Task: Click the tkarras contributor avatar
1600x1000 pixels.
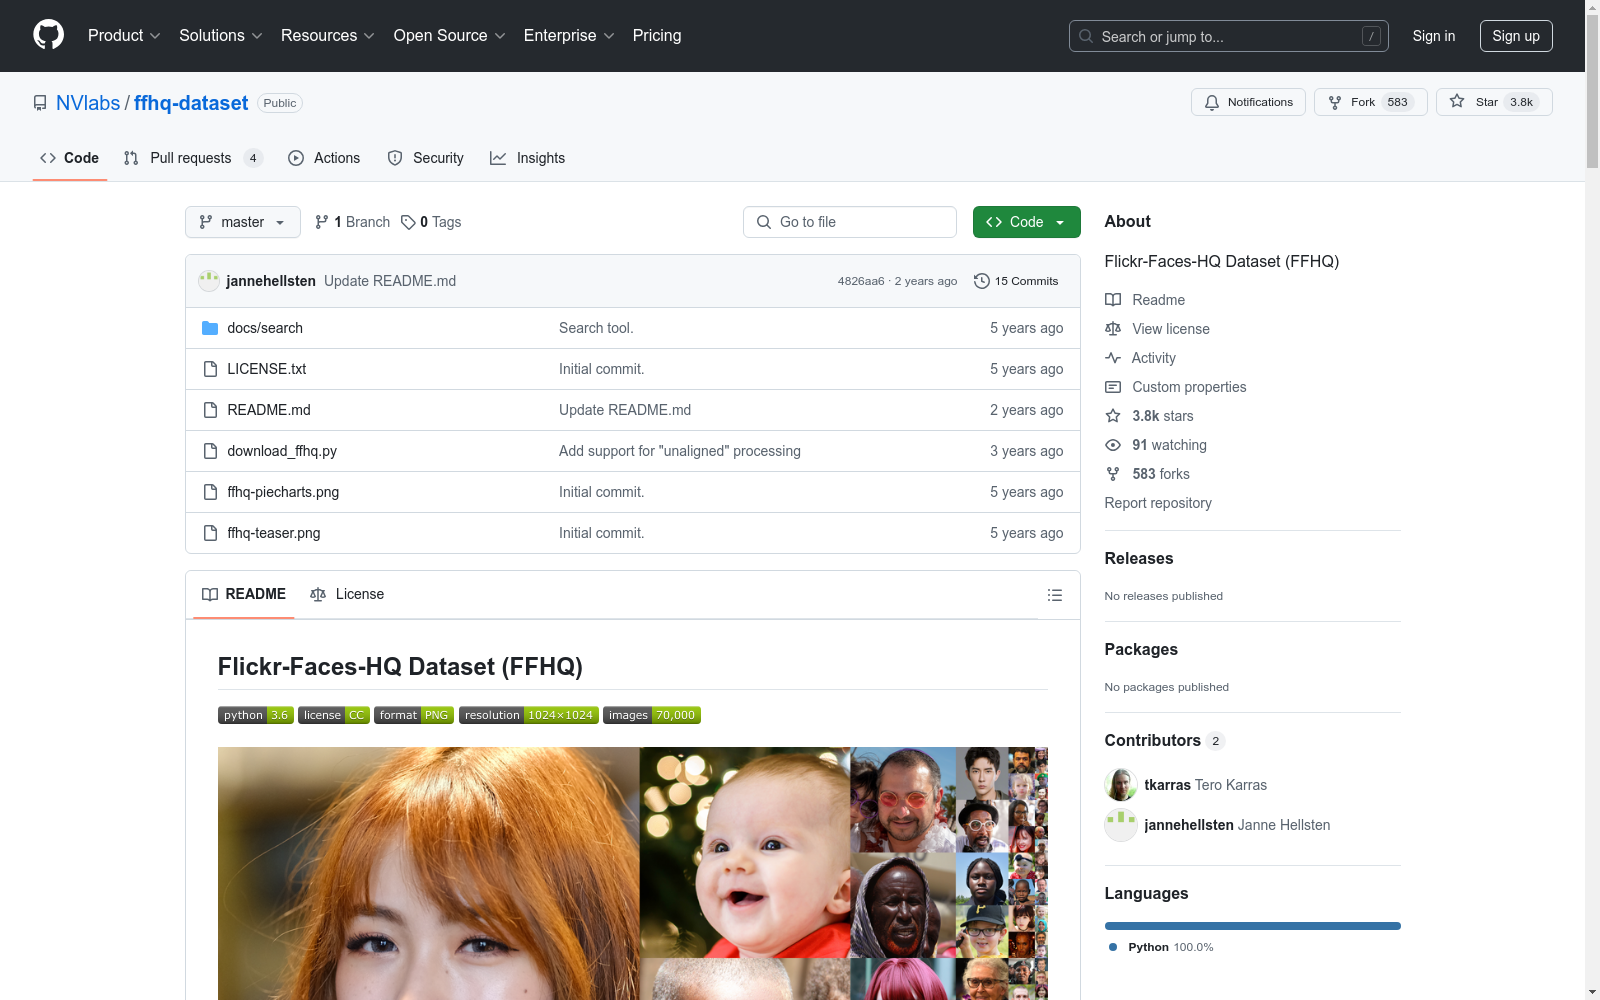Action: pyautogui.click(x=1121, y=785)
